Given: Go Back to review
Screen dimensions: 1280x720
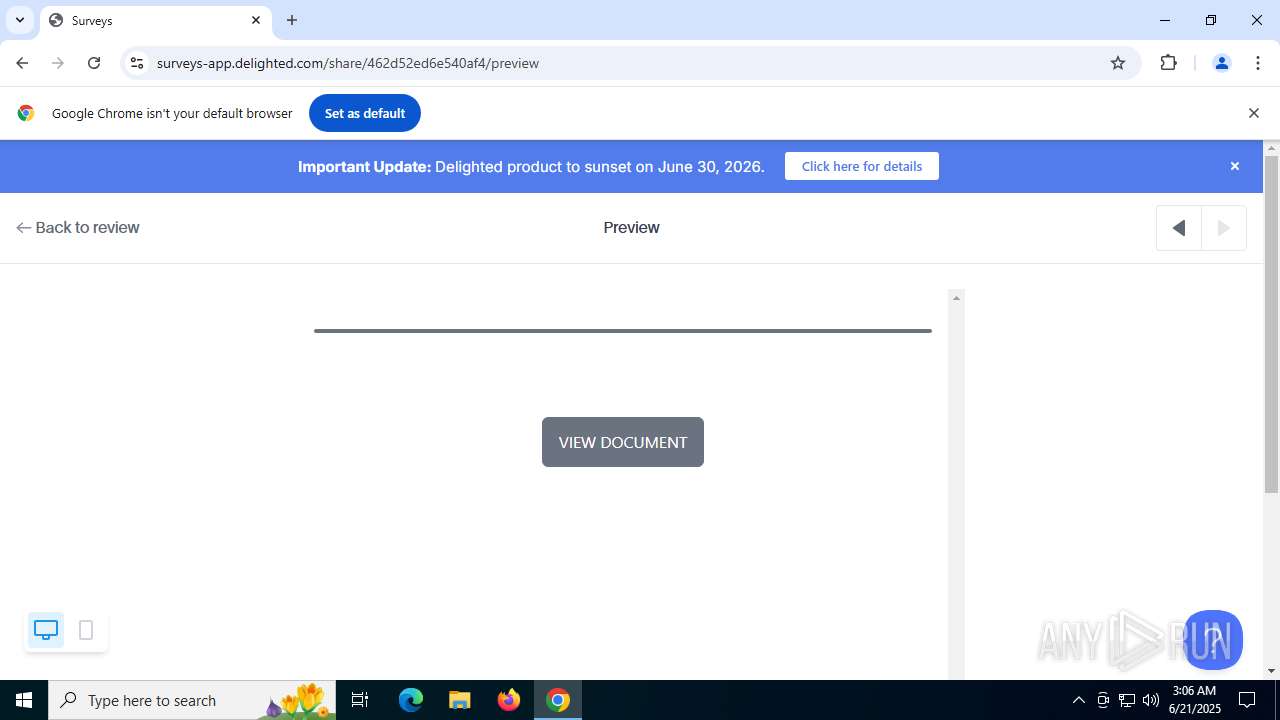Looking at the screenshot, I should coord(78,227).
